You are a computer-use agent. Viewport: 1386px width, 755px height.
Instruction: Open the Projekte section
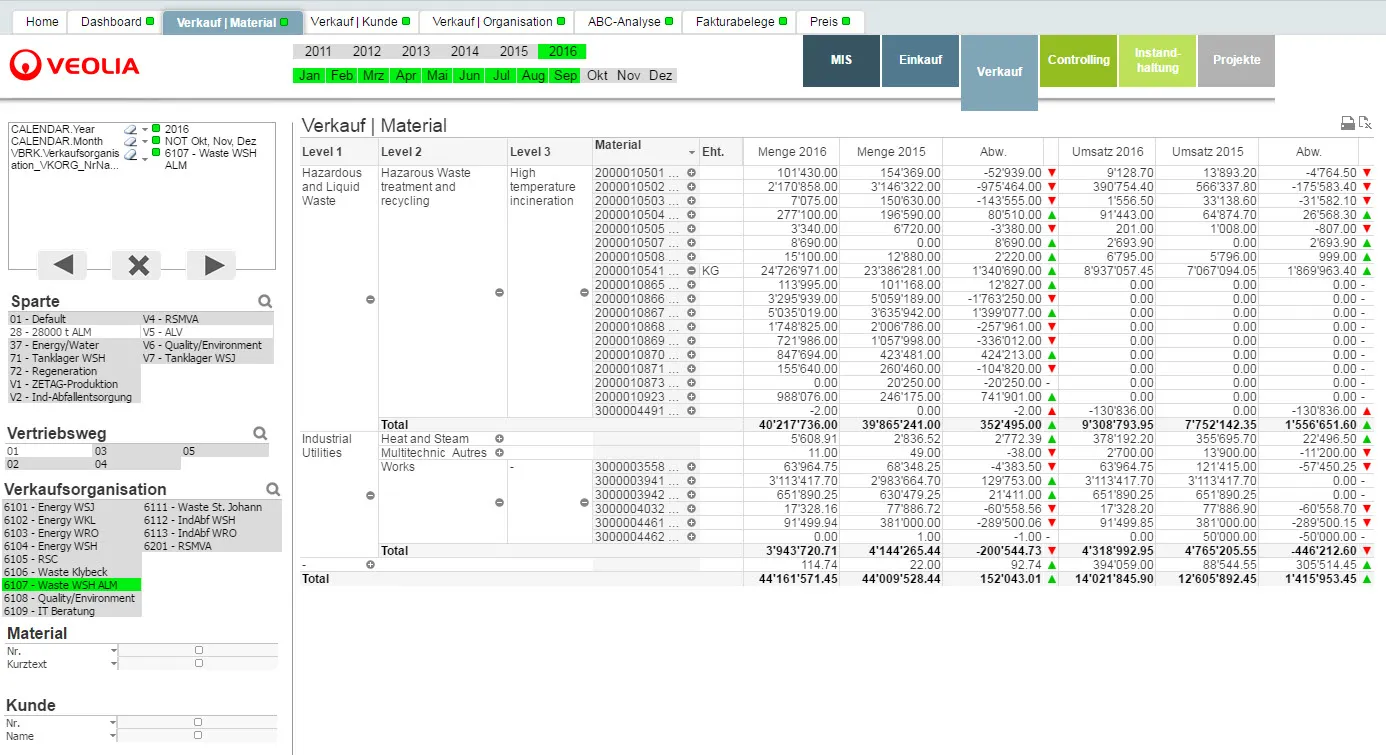click(x=1236, y=61)
